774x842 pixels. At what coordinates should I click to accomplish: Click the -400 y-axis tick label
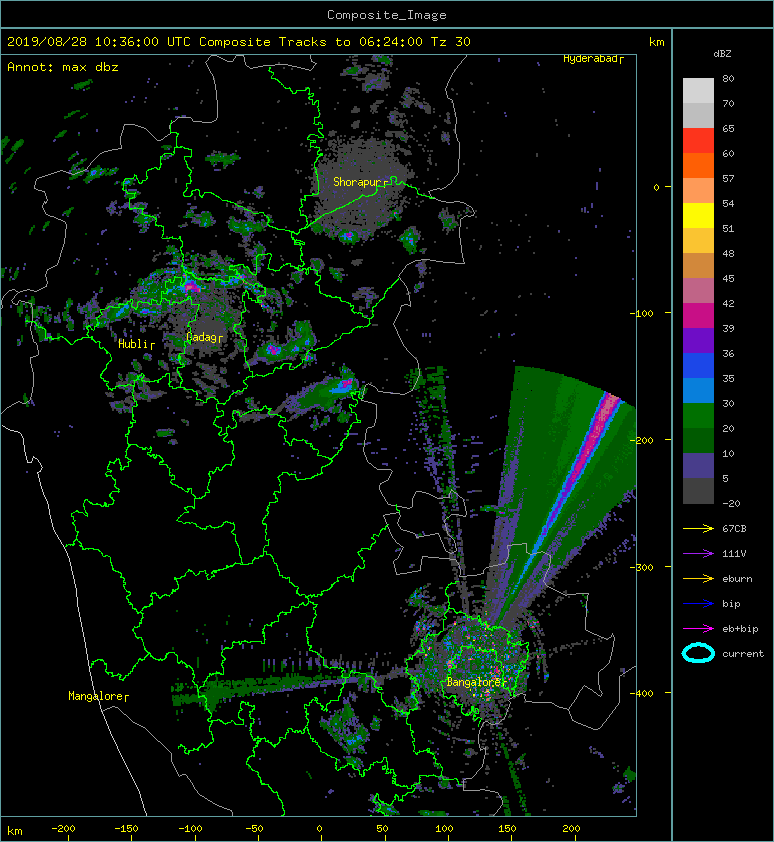pyautogui.click(x=642, y=693)
